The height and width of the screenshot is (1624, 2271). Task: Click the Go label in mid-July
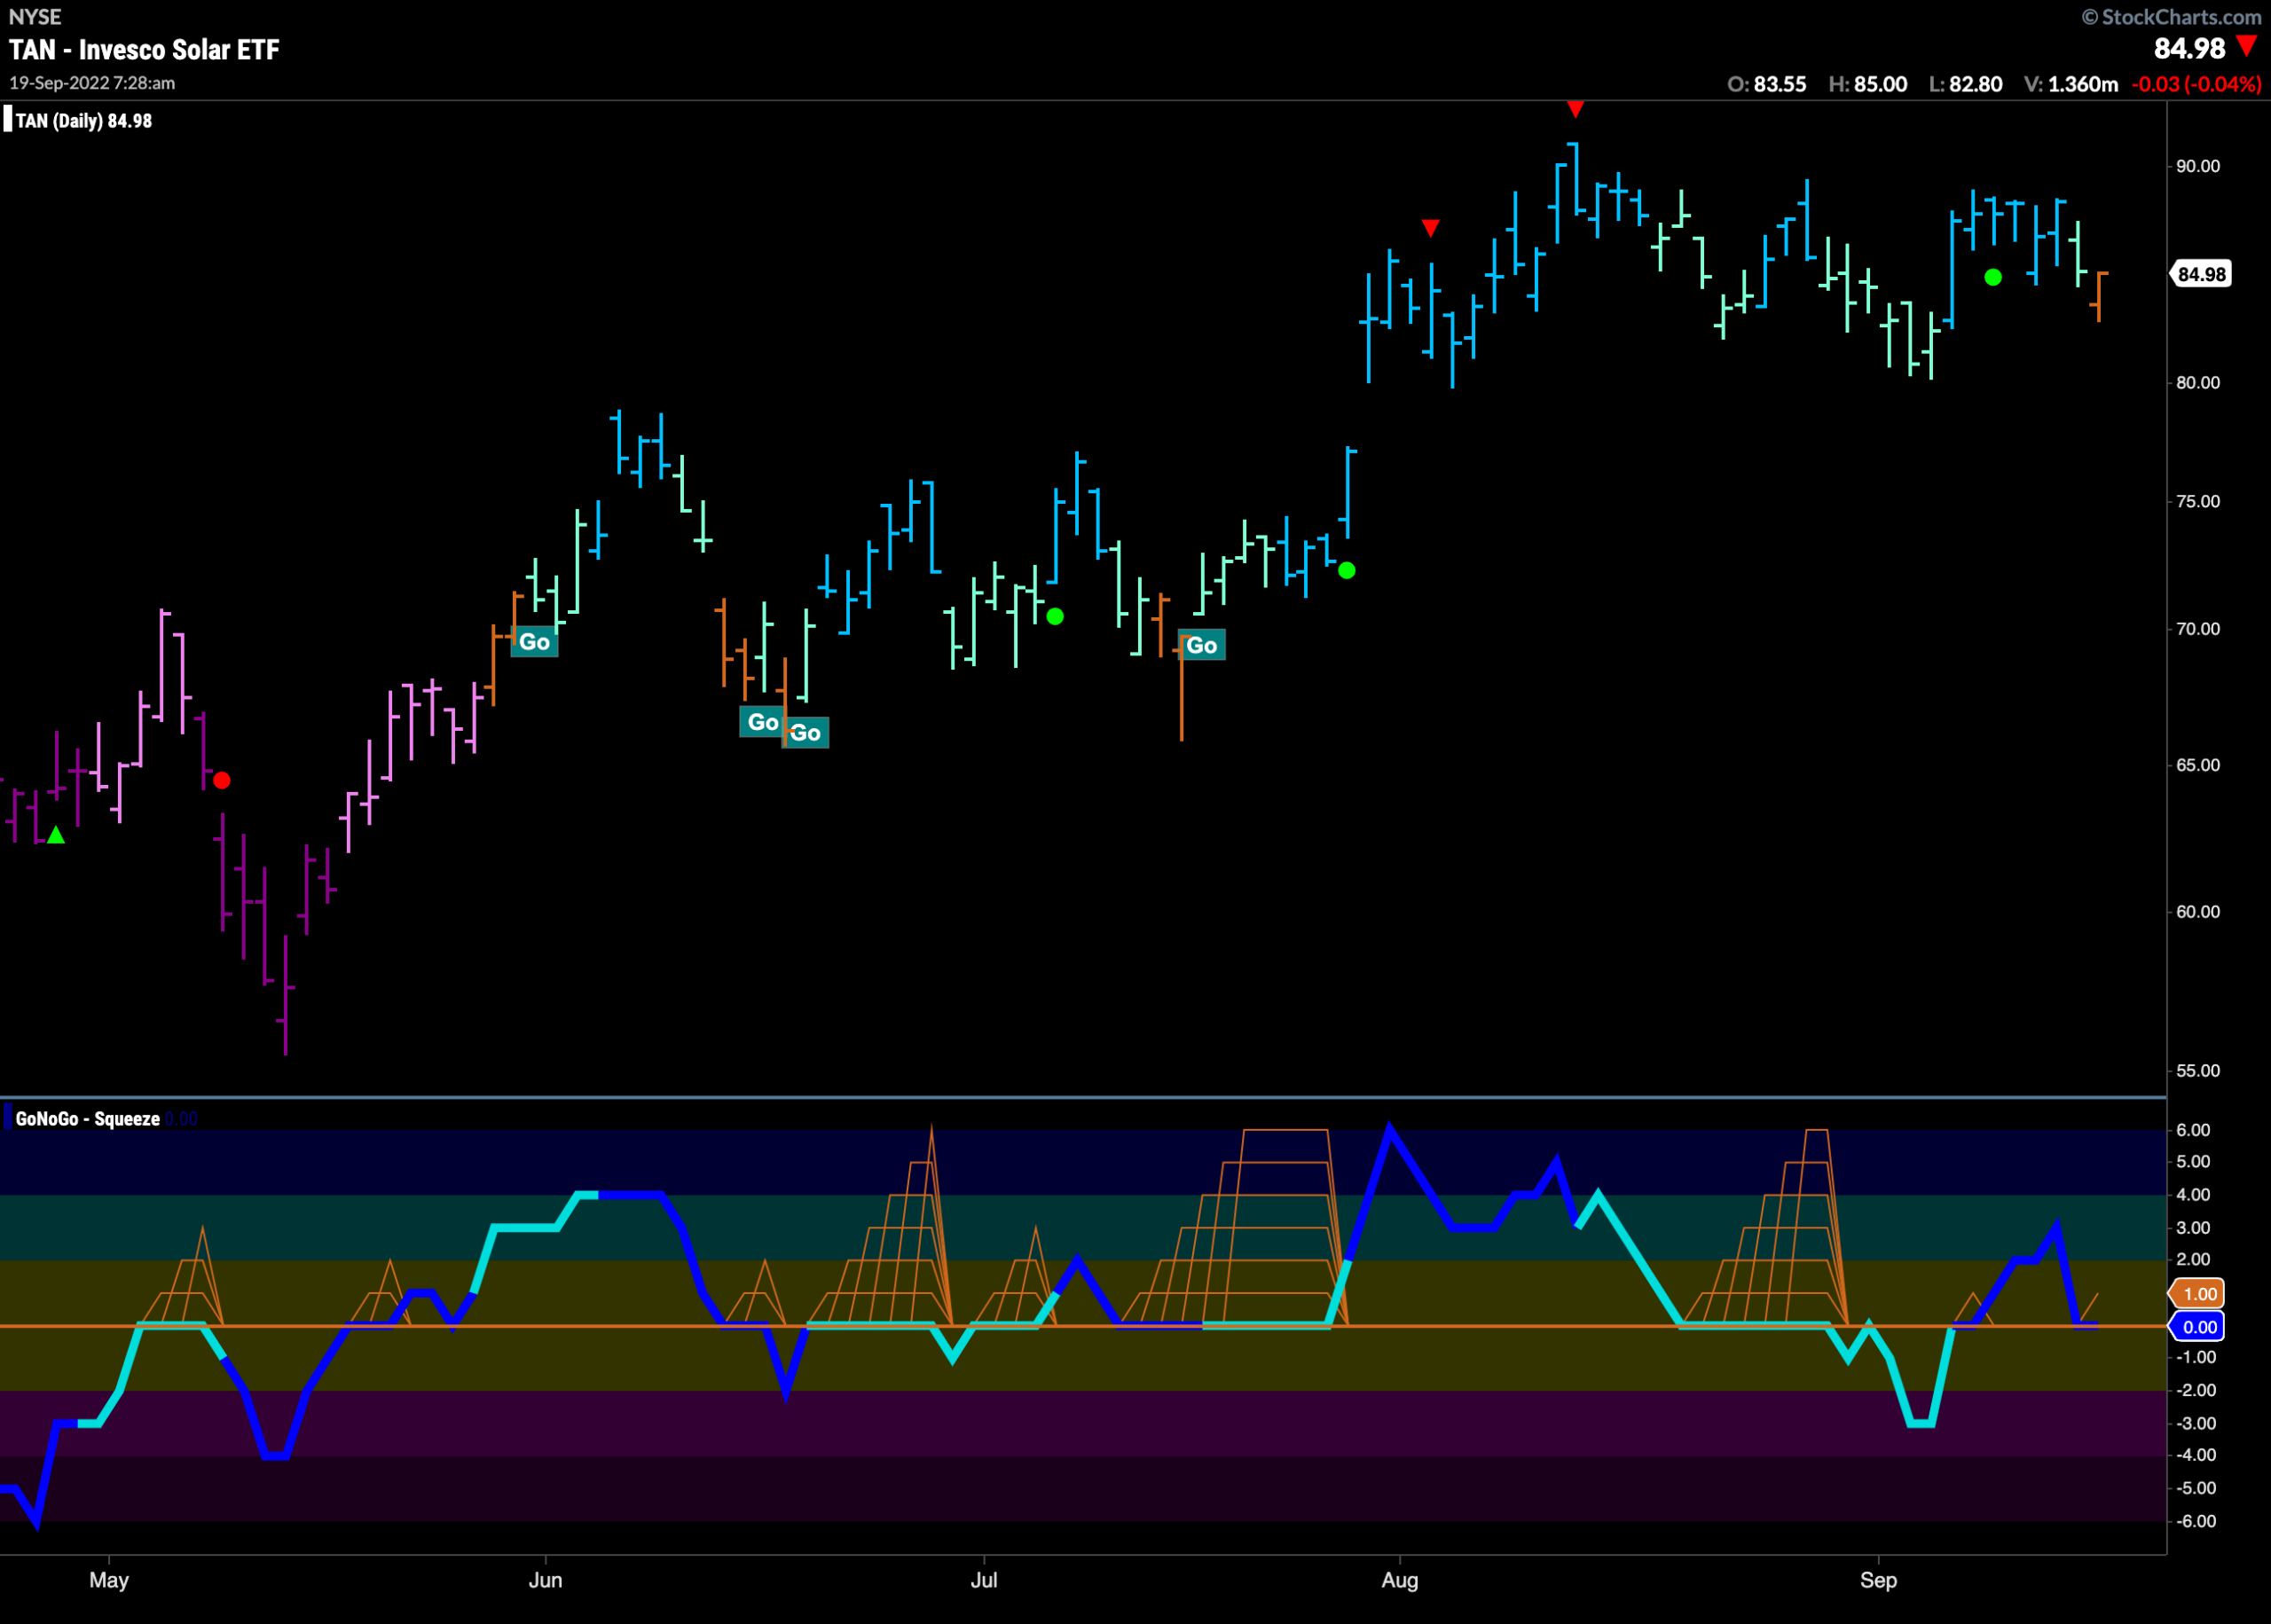click(1202, 646)
